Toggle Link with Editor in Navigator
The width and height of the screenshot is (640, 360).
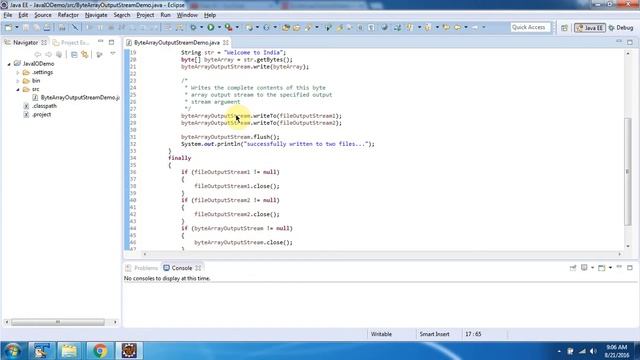click(x=85, y=54)
